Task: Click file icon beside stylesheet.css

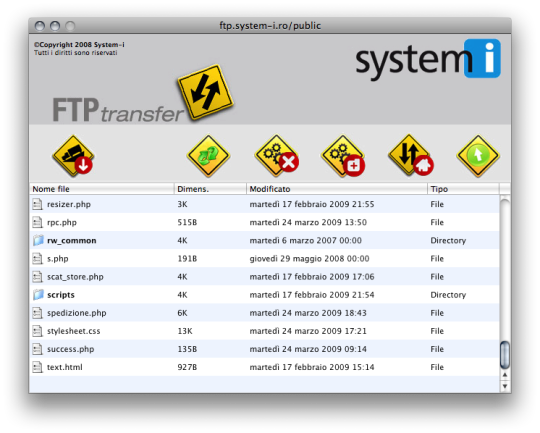Action: coord(37,331)
